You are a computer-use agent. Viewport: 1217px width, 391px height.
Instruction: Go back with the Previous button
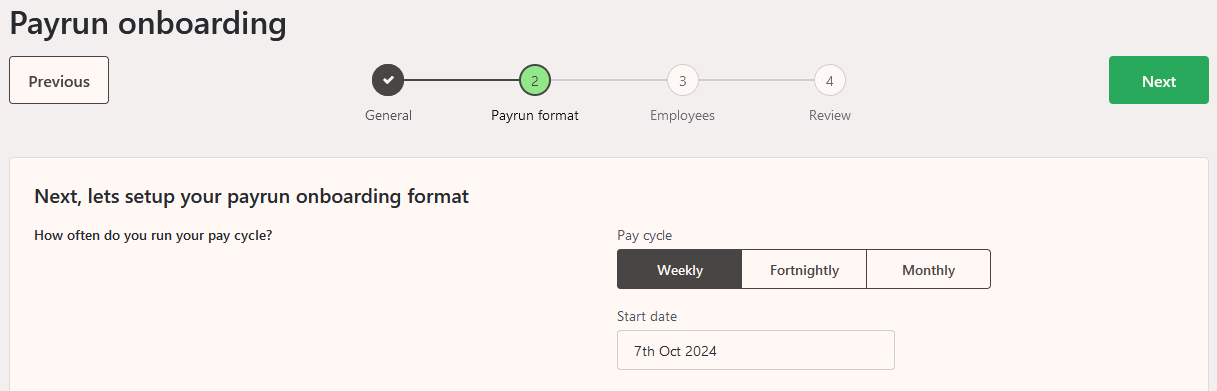coord(59,80)
